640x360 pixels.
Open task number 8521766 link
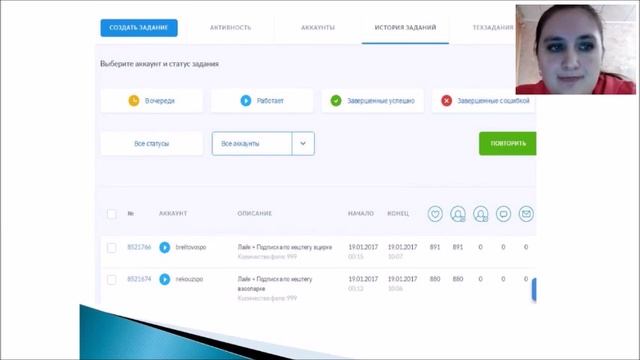click(139, 247)
